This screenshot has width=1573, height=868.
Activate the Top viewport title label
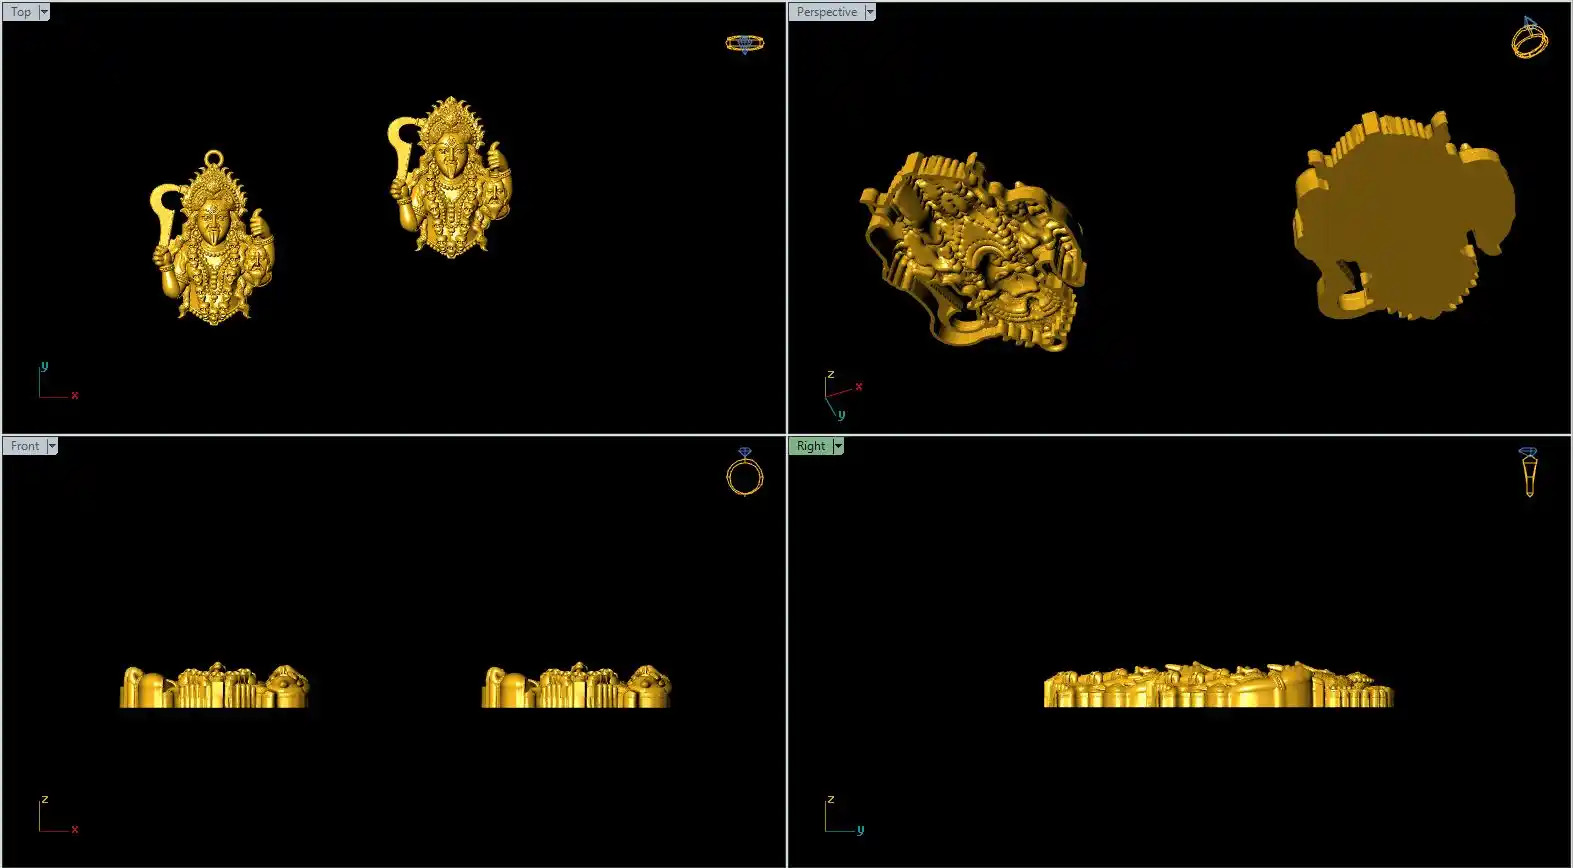coord(20,12)
